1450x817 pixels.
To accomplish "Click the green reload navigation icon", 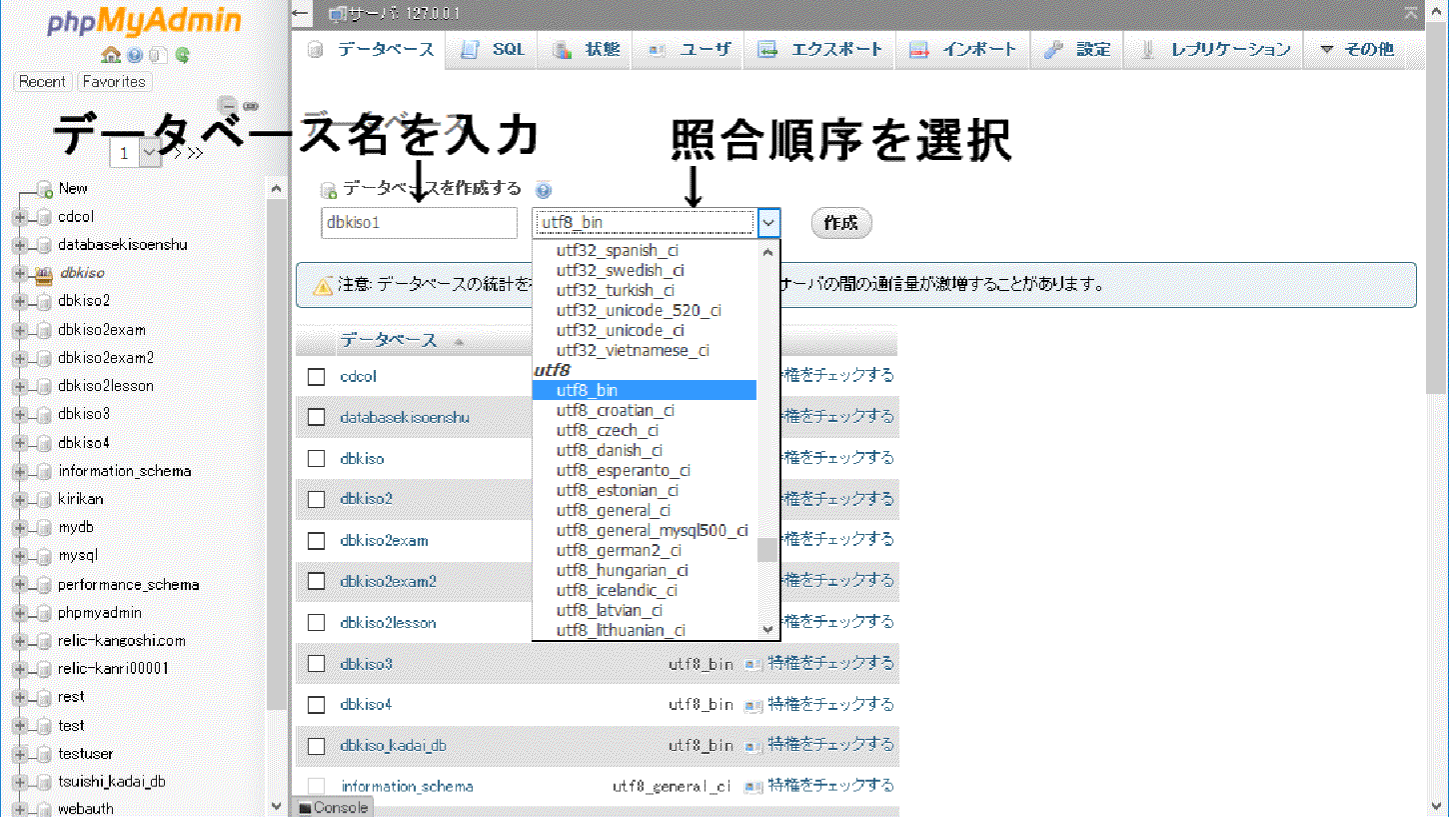I will click(182, 56).
